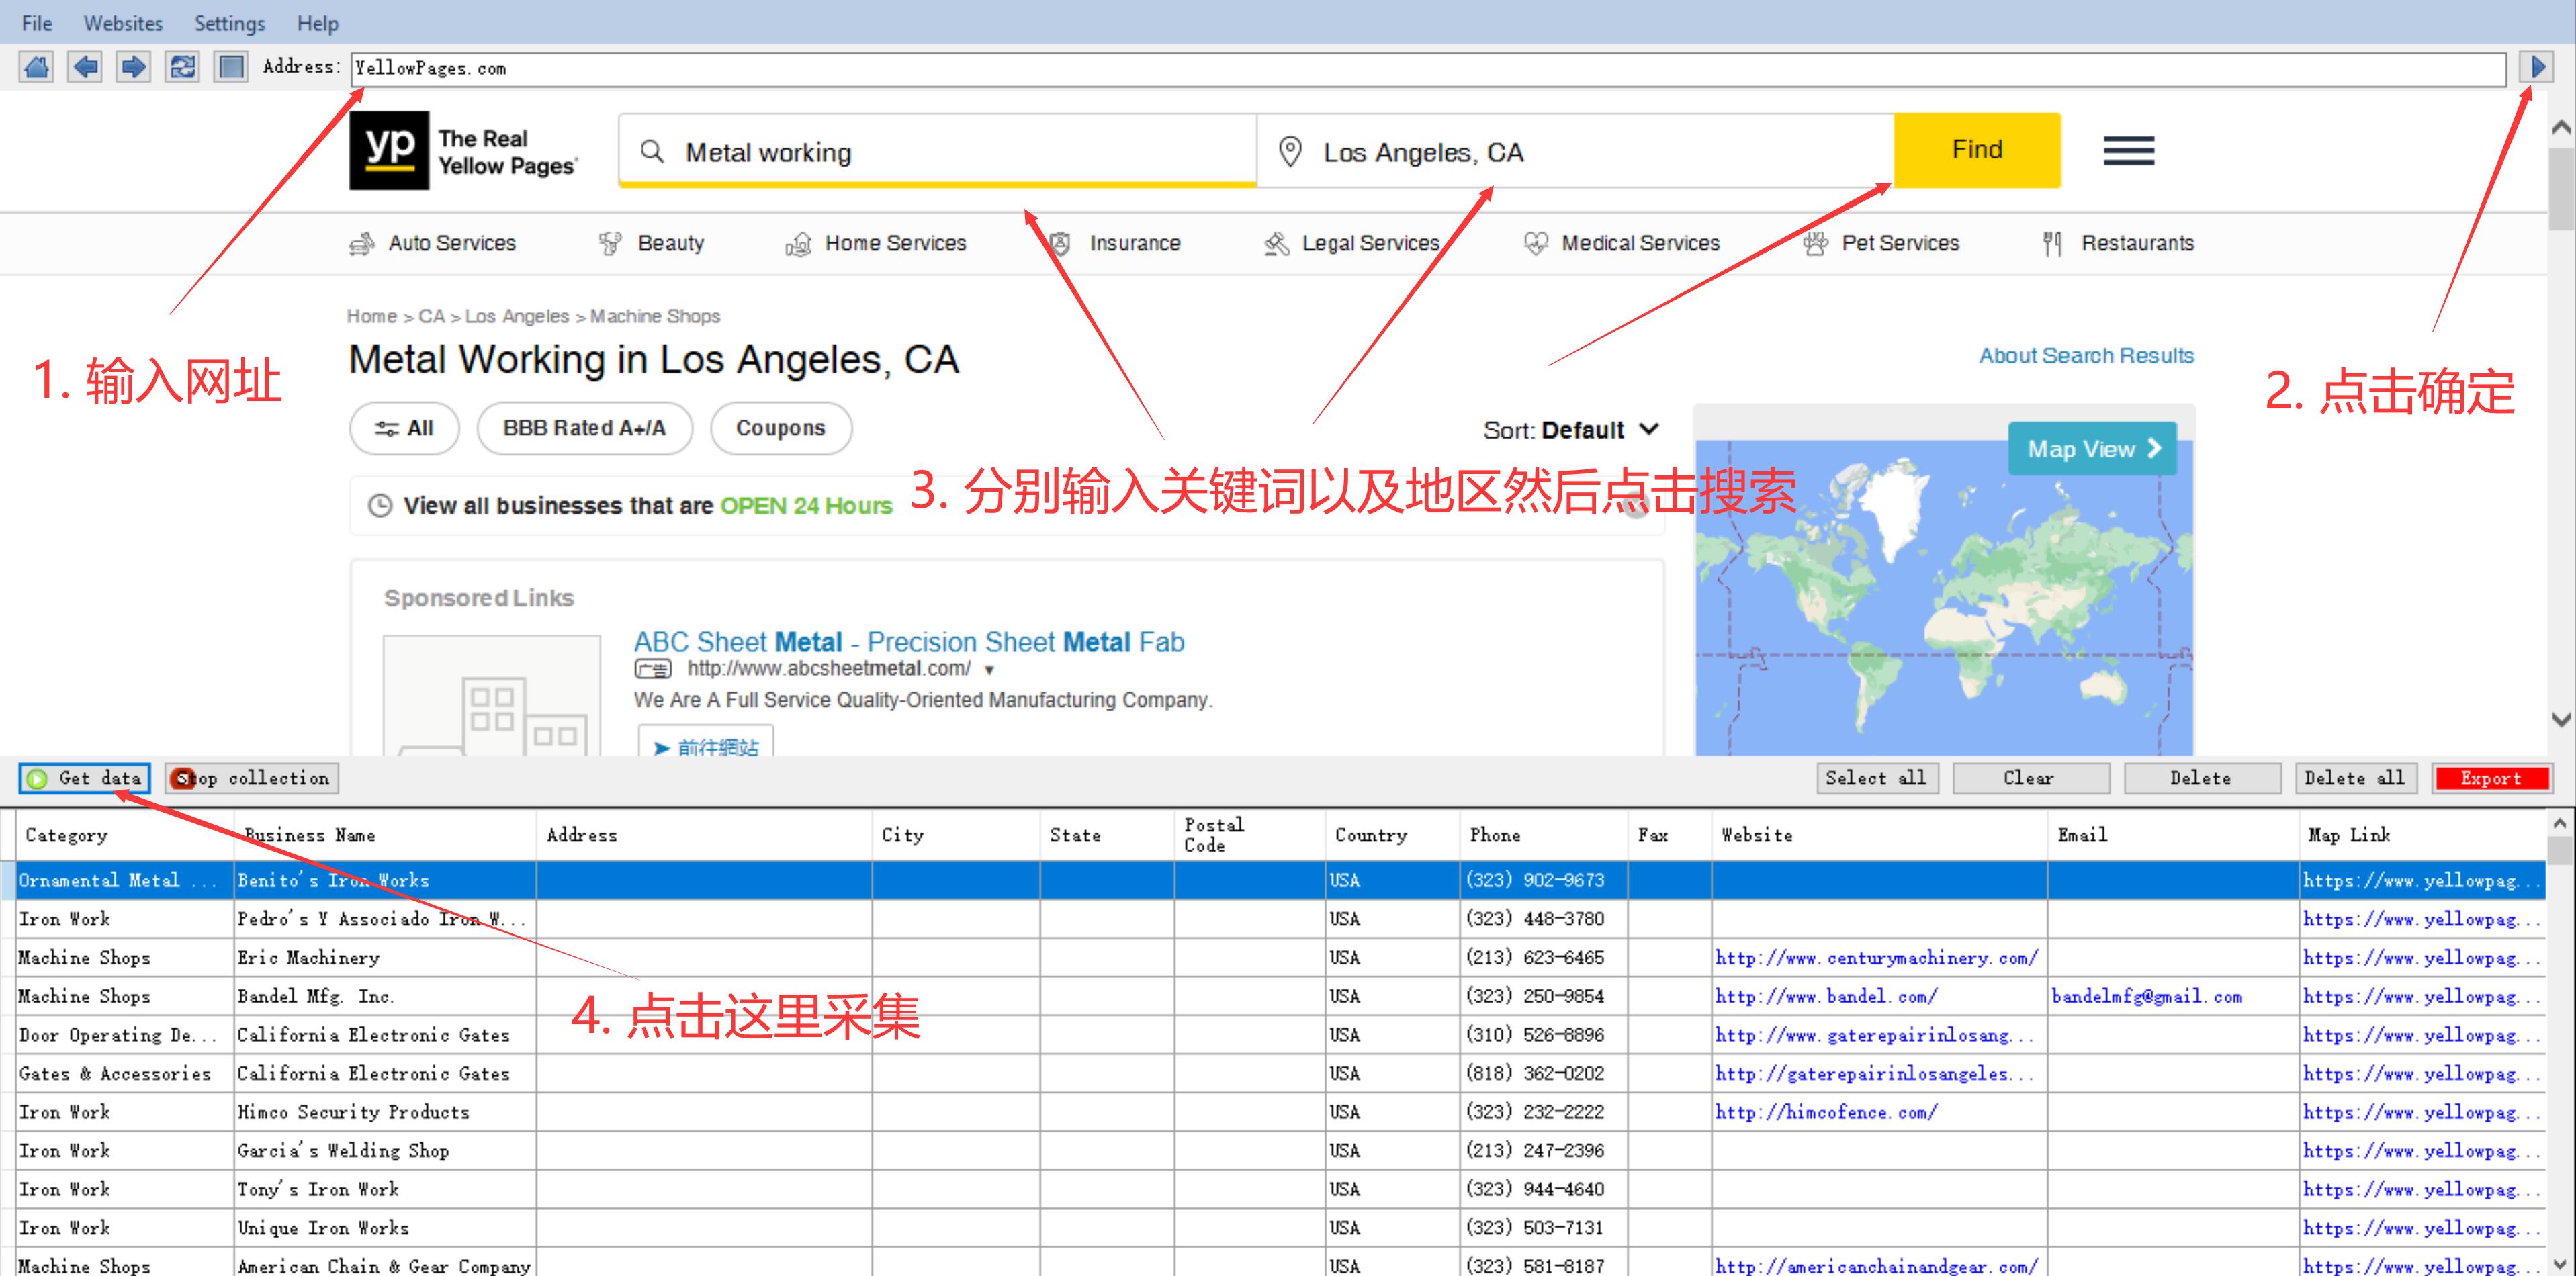This screenshot has width=2576, height=1276.
Task: Click the Get data button
Action: [x=85, y=778]
